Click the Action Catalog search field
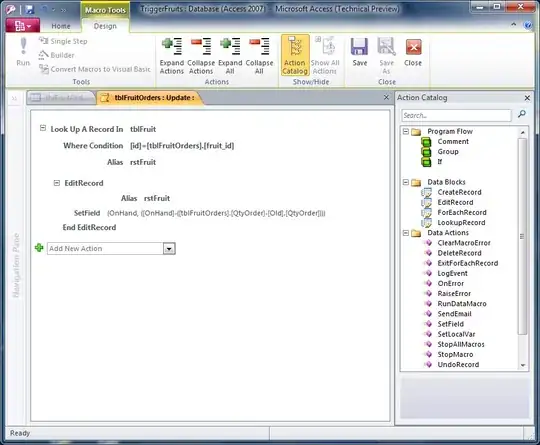540x445 pixels. click(457, 115)
